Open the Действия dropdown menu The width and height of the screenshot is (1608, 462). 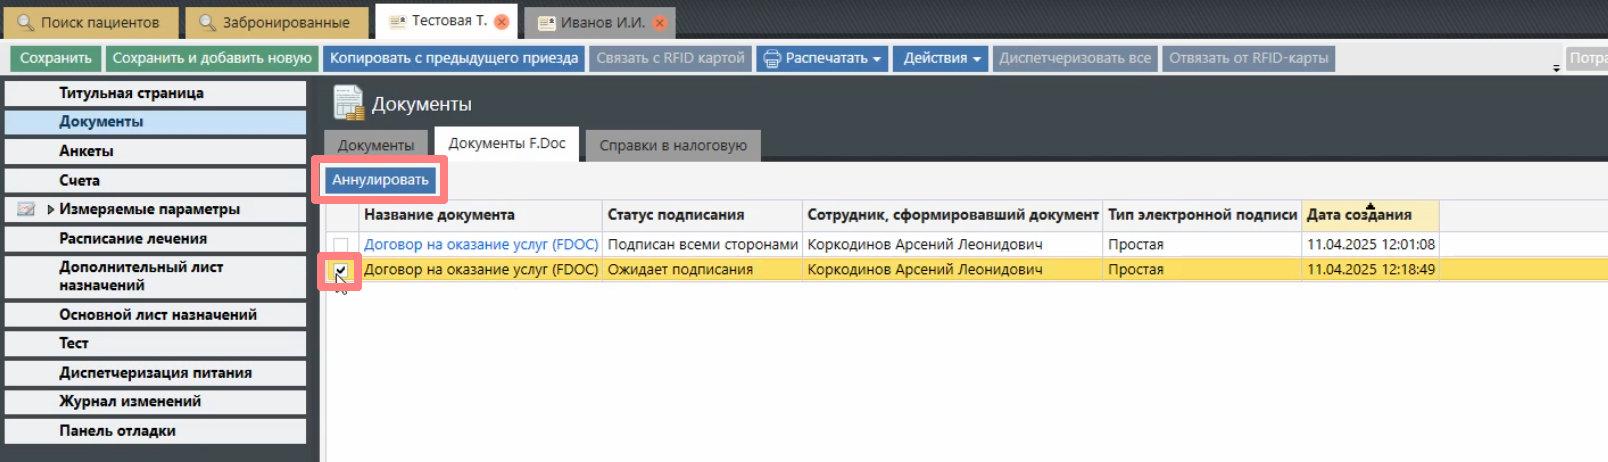[939, 58]
